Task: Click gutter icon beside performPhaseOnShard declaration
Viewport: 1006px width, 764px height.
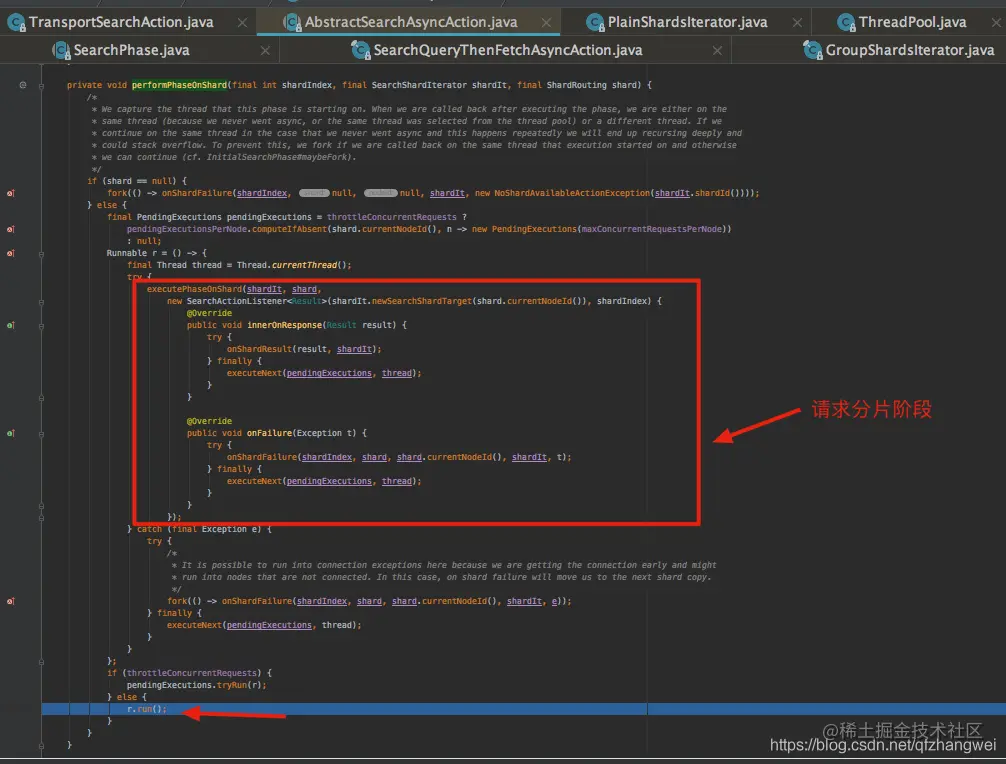Action: coord(22,85)
